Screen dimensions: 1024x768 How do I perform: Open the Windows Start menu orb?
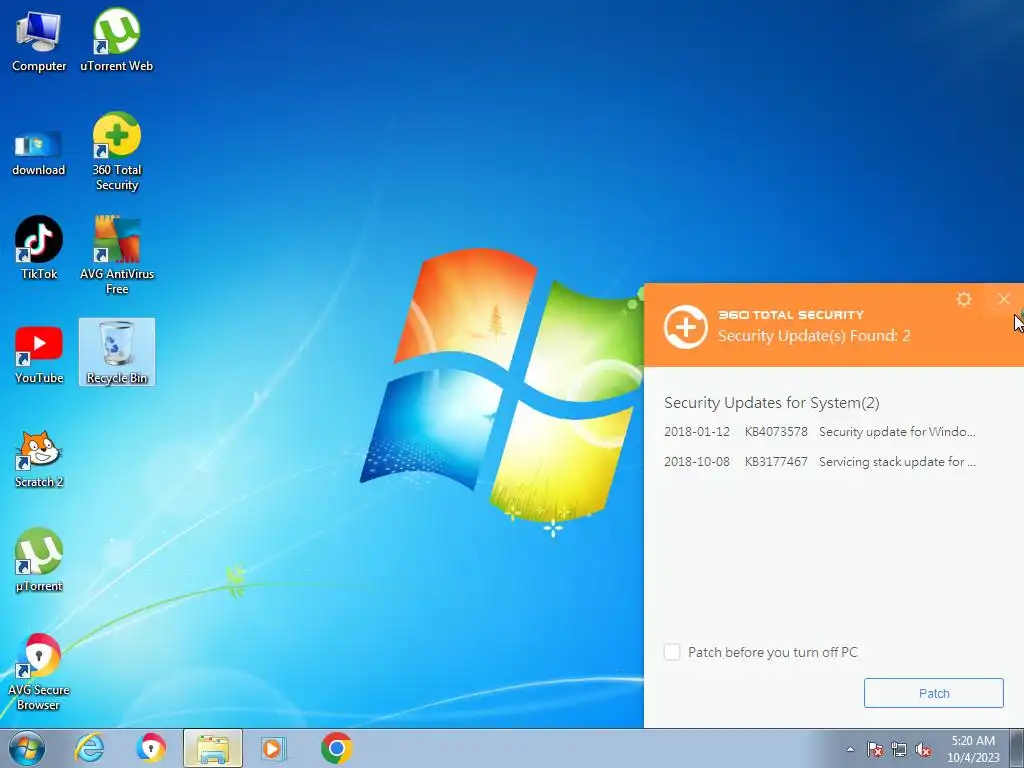tap(27, 748)
